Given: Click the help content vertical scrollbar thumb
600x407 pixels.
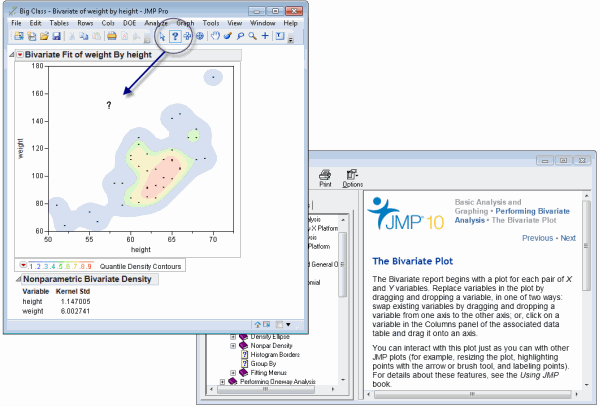Looking at the screenshot, I should 586,245.
